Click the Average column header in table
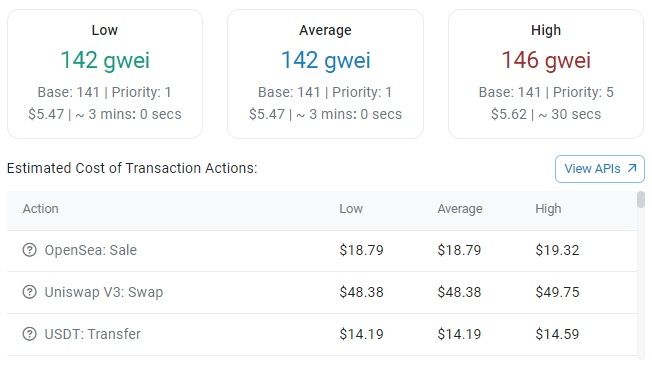Image resolution: width=652 pixels, height=367 pixels. 459,209
